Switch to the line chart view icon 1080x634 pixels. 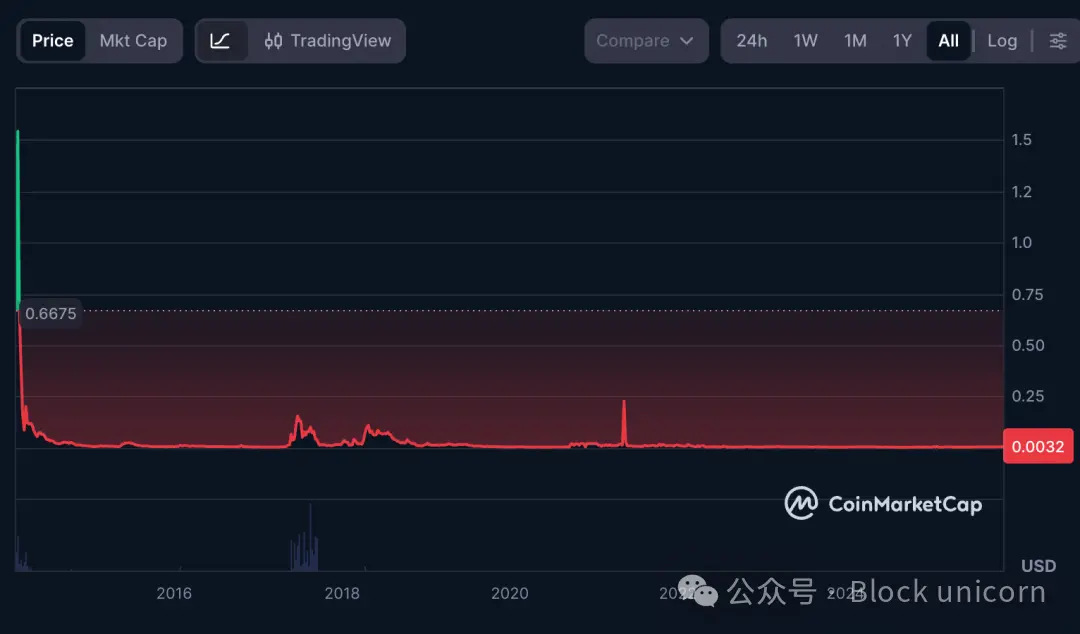pyautogui.click(x=220, y=41)
